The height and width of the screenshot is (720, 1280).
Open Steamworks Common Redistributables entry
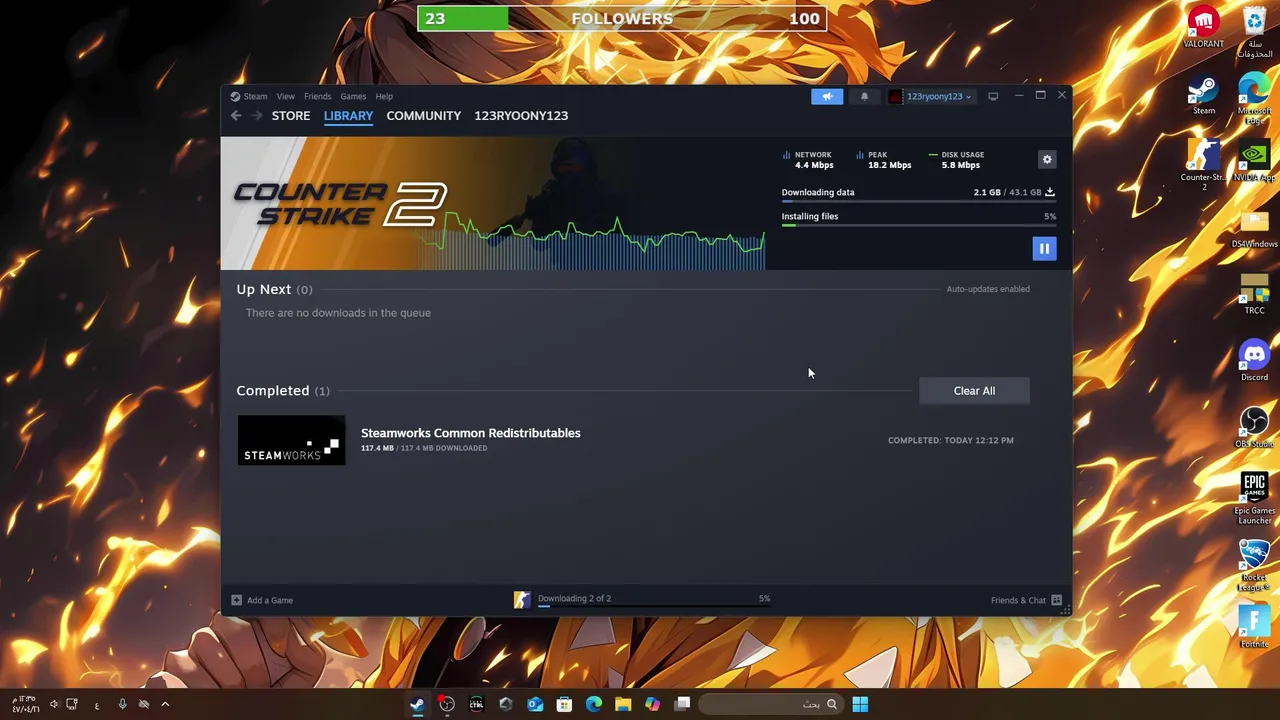point(471,433)
